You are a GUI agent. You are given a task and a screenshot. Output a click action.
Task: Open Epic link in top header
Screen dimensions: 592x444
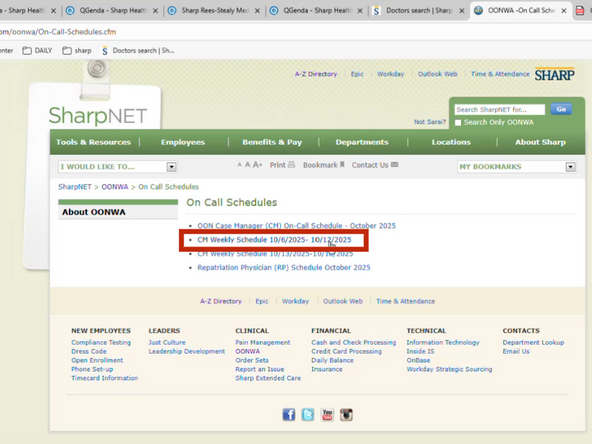point(357,74)
